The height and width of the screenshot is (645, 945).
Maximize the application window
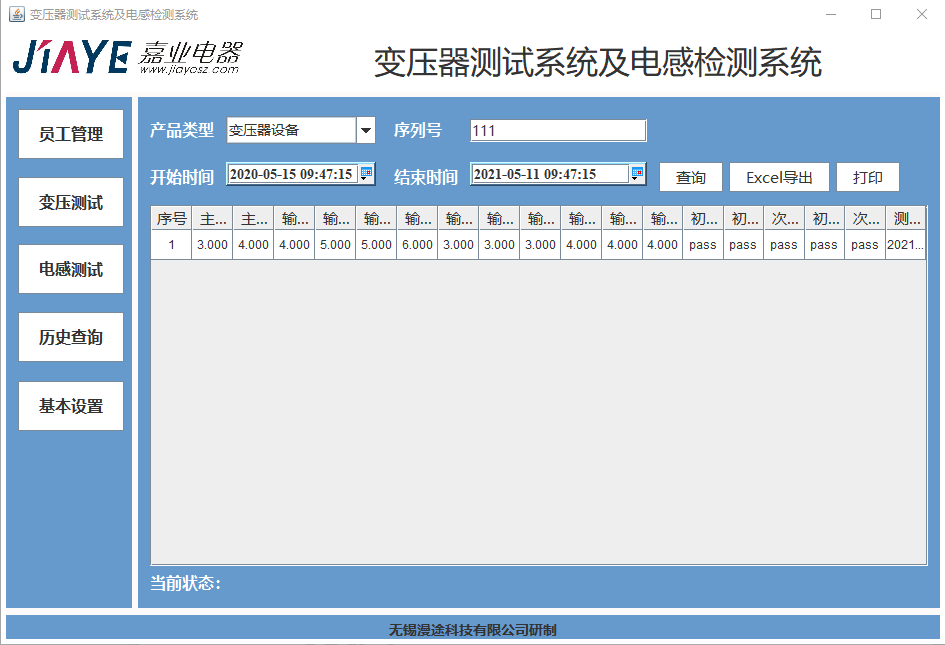876,14
